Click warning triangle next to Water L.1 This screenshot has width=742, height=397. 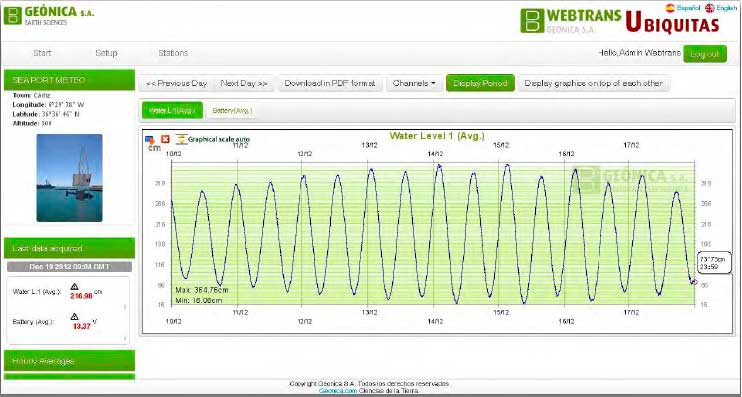tap(74, 287)
